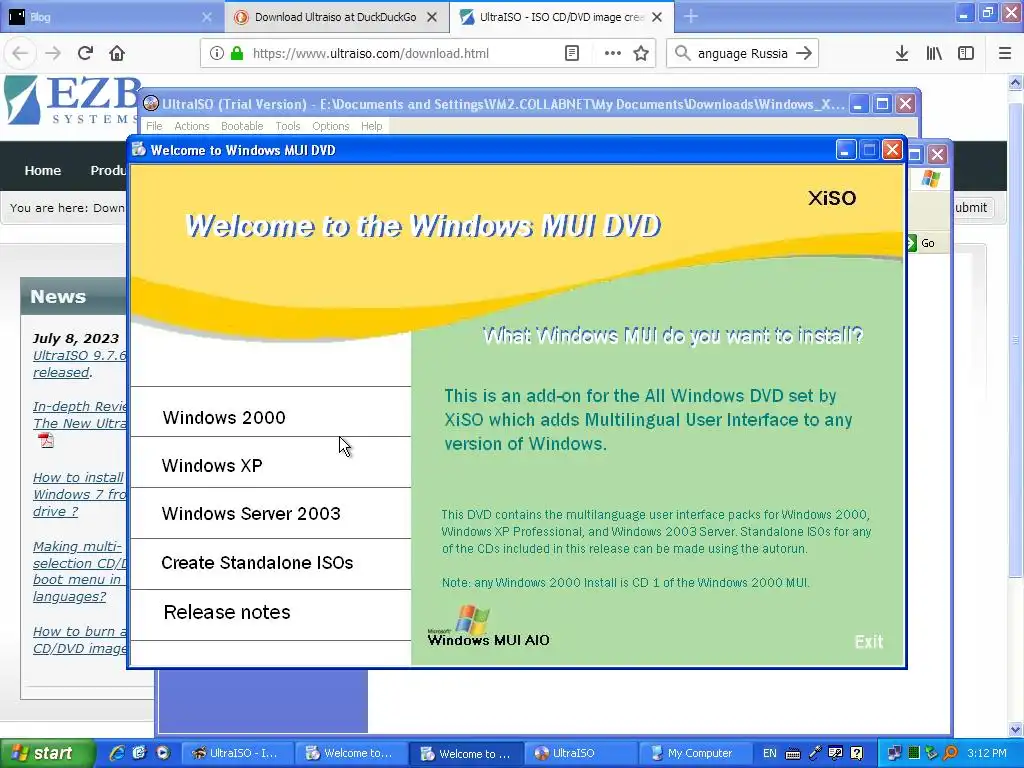
Task: Click Exit in the MUI DVD window
Action: tap(869, 642)
